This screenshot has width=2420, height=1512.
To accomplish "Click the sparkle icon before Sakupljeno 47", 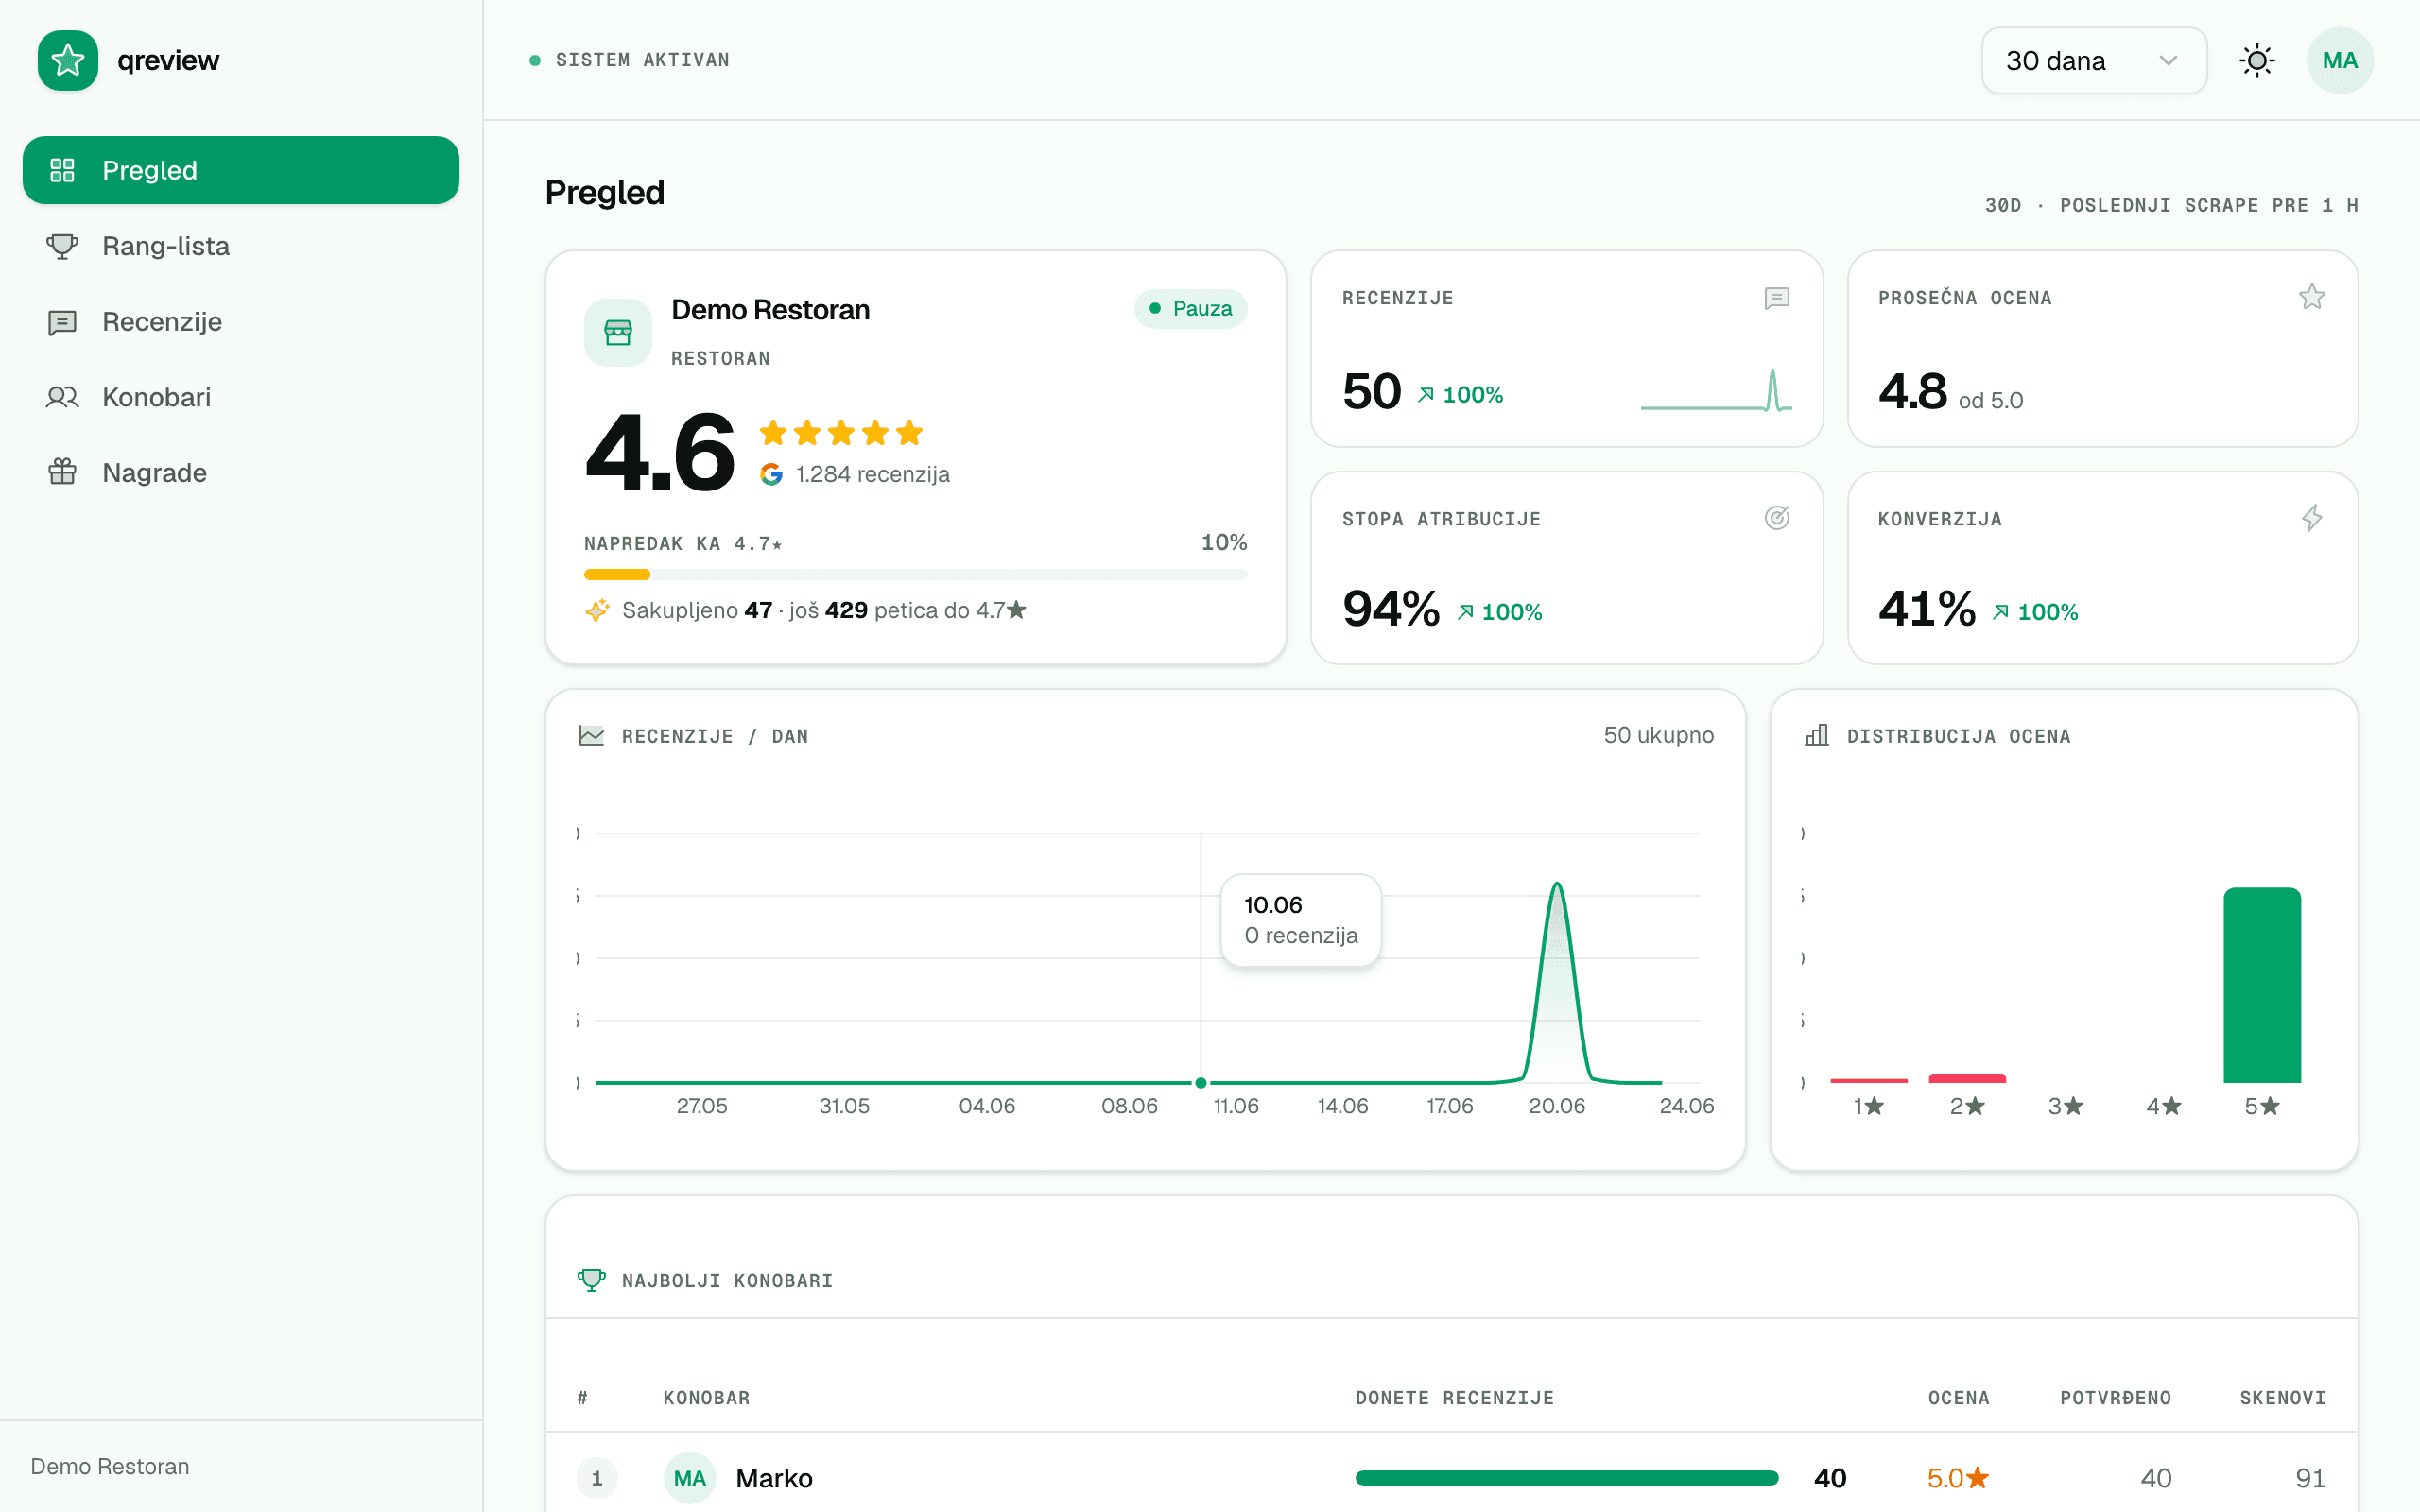I will pos(597,610).
